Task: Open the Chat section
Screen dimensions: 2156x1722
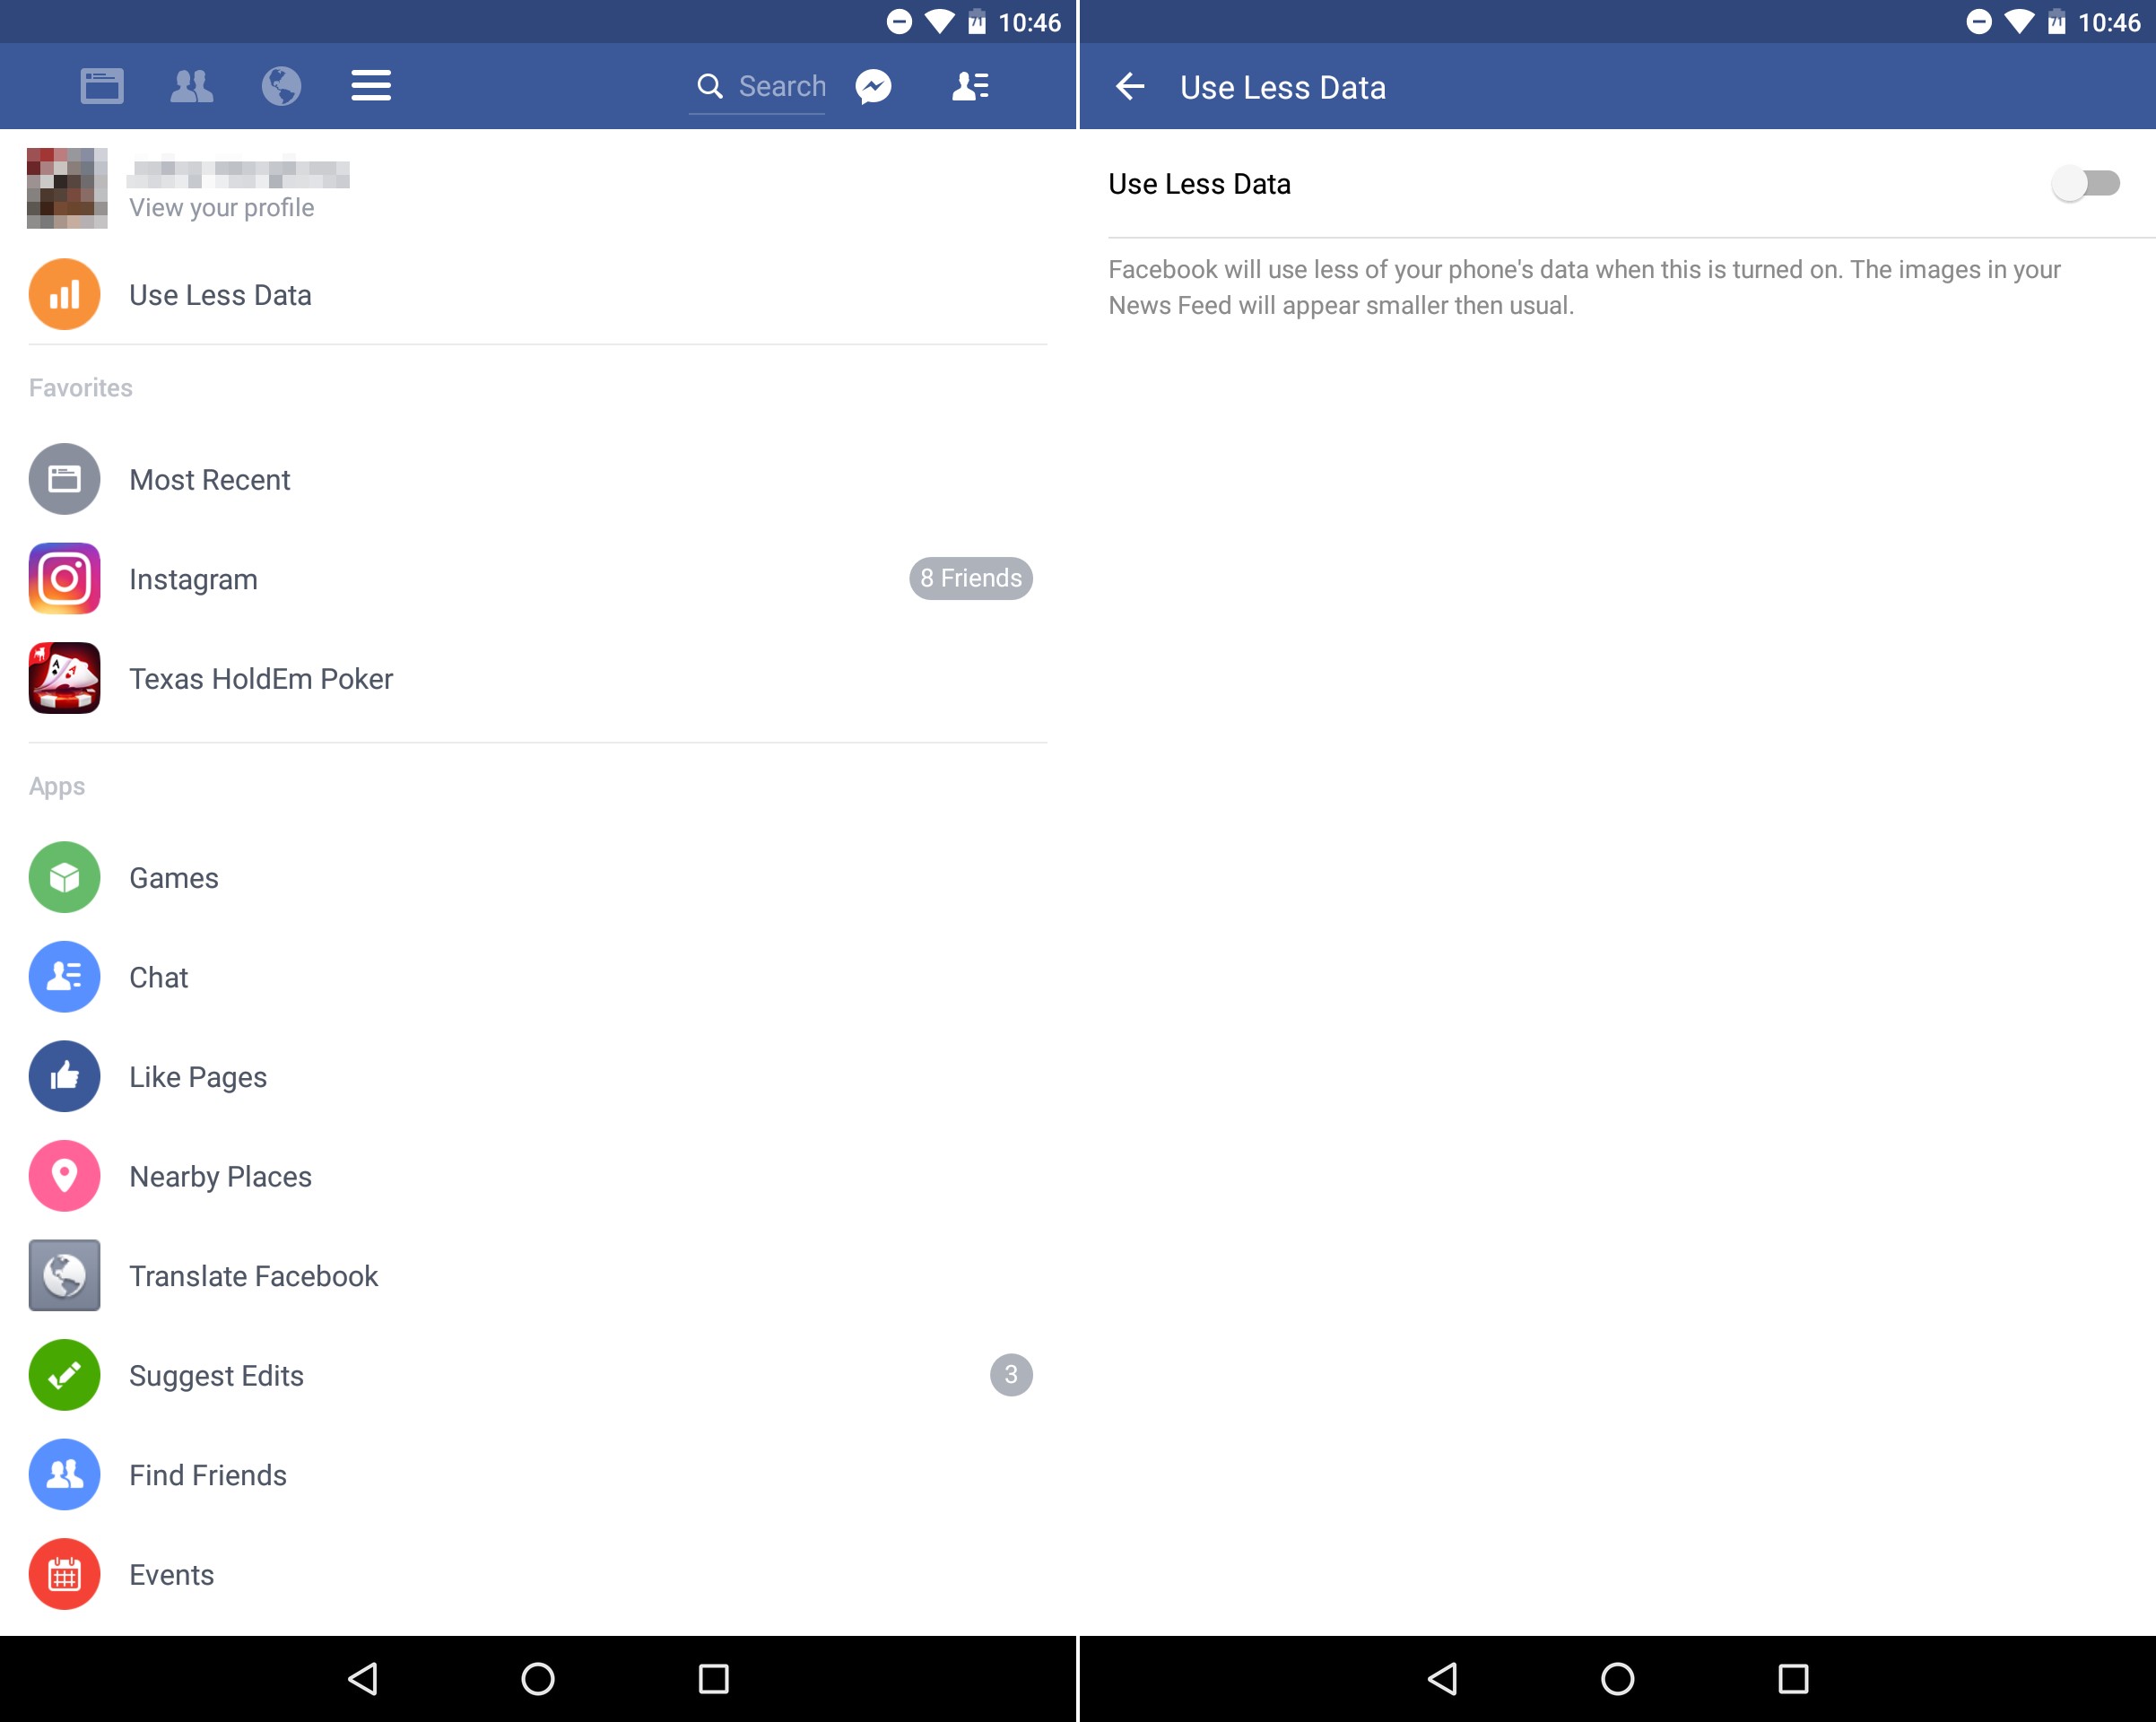Action: (x=156, y=975)
